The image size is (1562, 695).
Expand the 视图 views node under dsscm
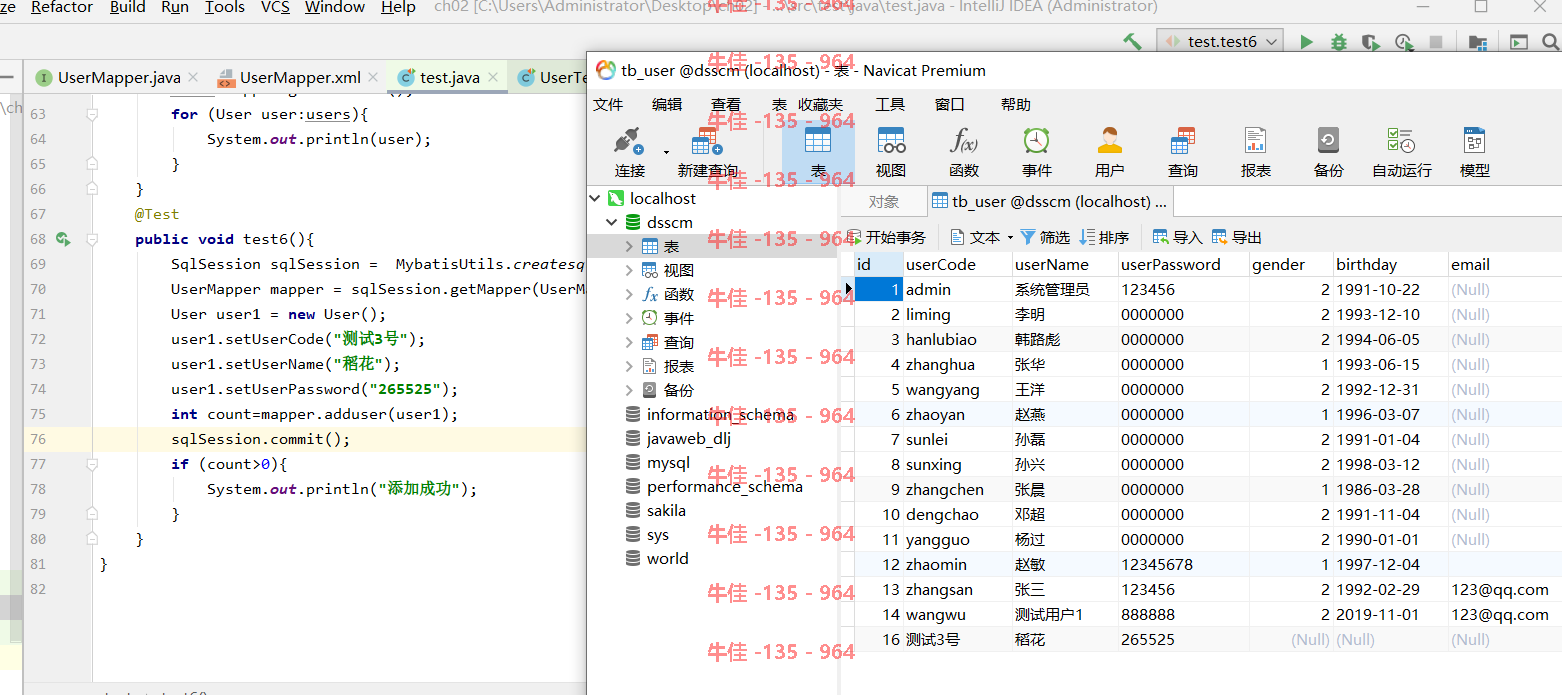tap(628, 270)
